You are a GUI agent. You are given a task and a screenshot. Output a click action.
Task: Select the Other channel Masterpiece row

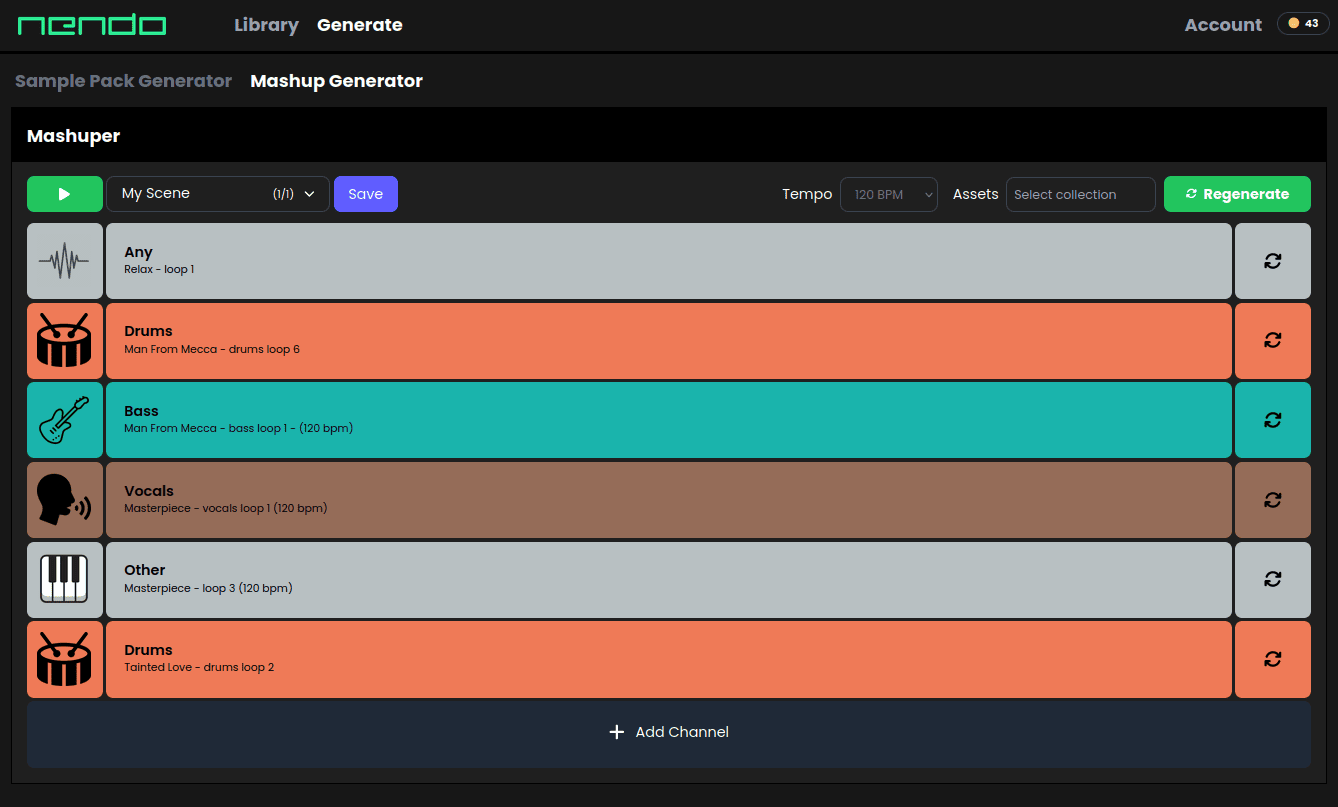[x=669, y=579]
